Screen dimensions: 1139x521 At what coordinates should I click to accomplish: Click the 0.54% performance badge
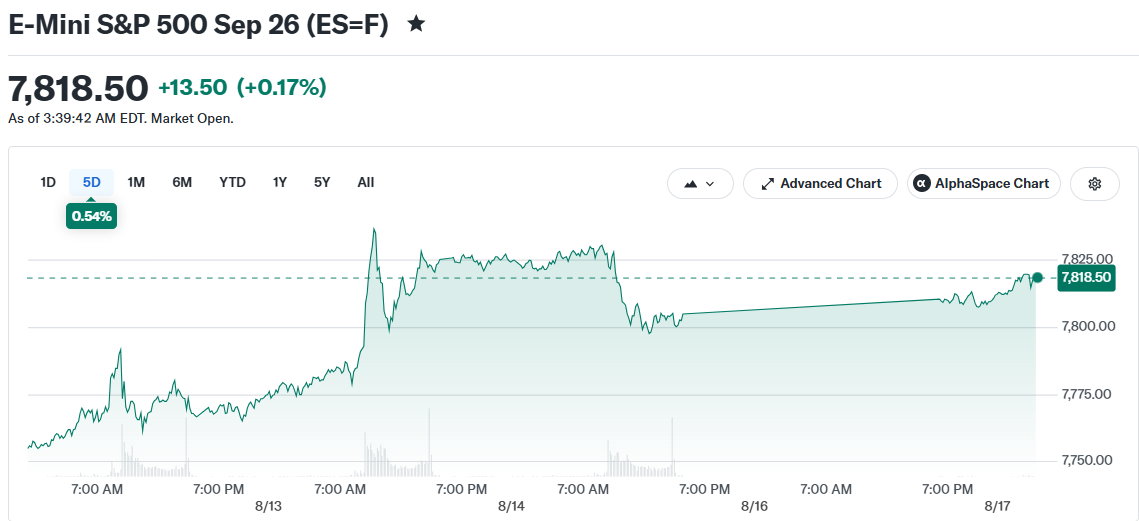pyautogui.click(x=92, y=216)
